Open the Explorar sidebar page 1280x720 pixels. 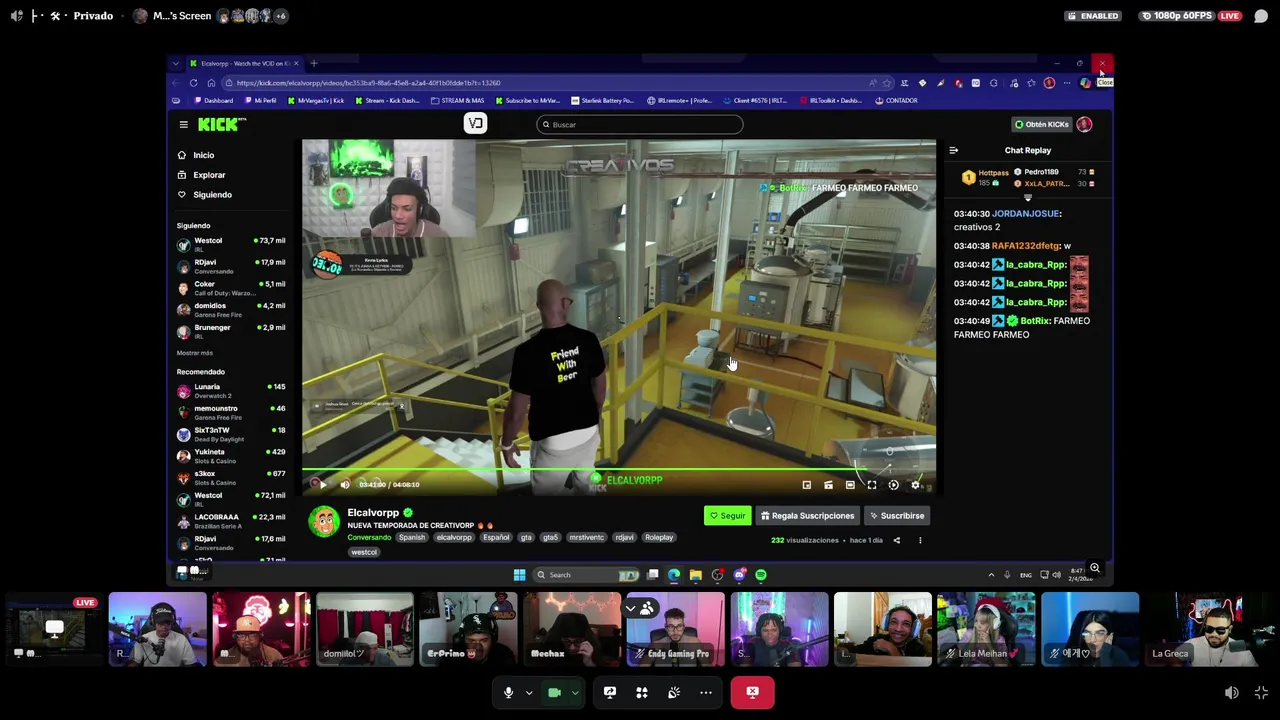[x=208, y=175]
